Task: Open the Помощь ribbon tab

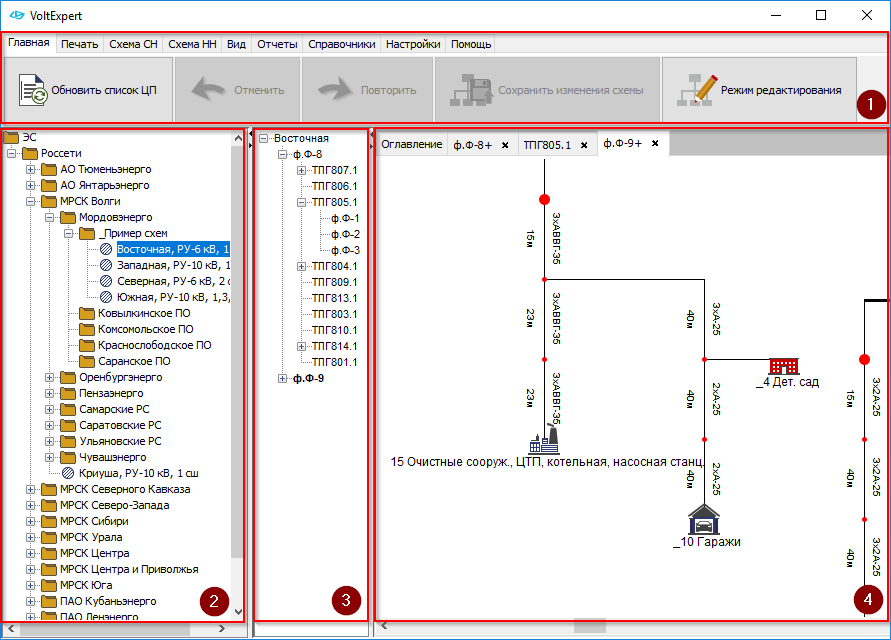Action: (471, 44)
